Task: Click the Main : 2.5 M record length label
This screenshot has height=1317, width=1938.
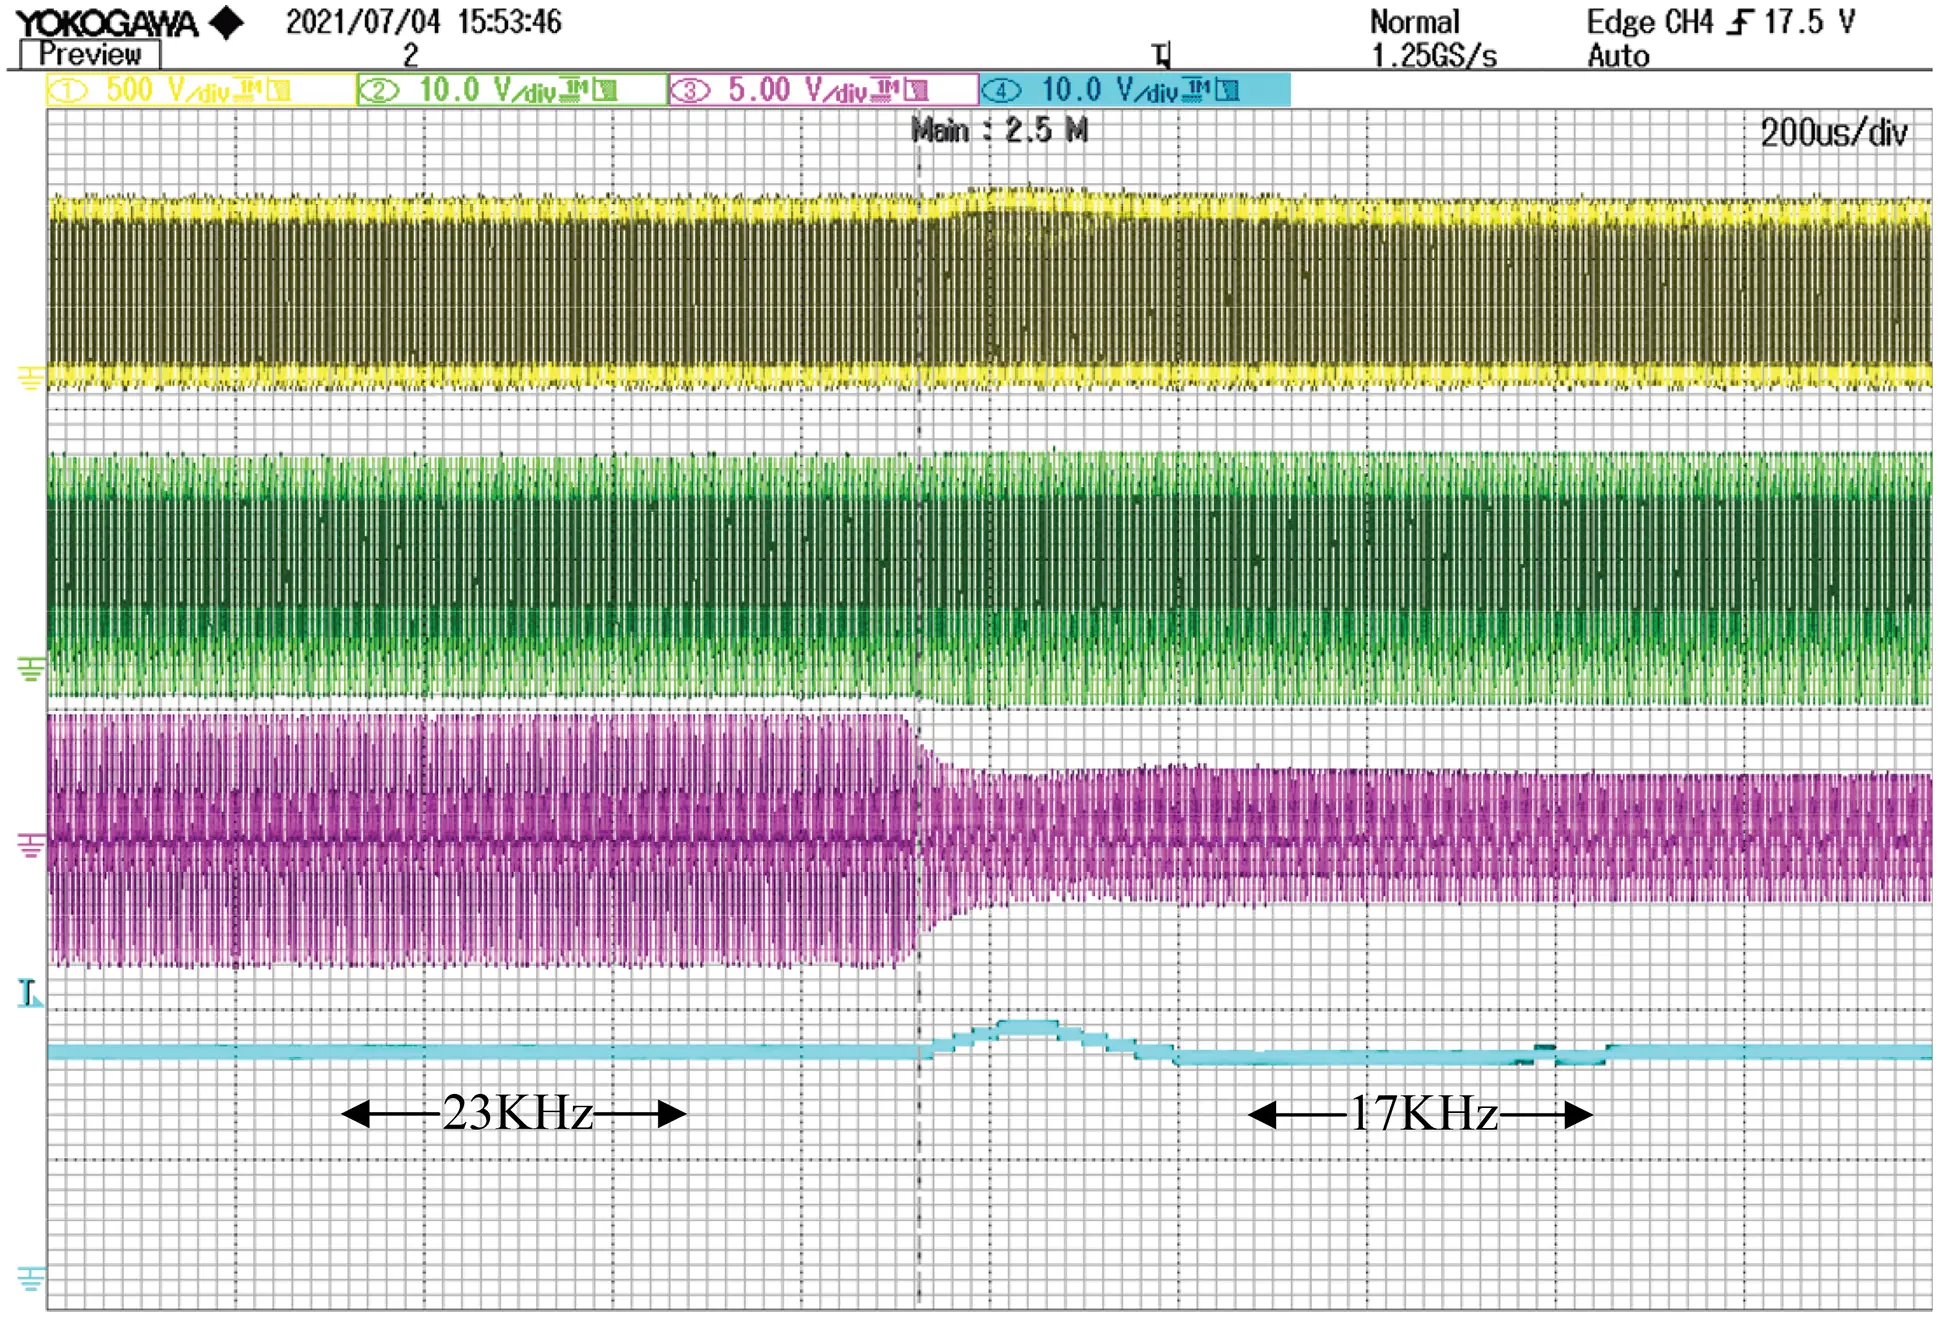Action: click(x=999, y=130)
